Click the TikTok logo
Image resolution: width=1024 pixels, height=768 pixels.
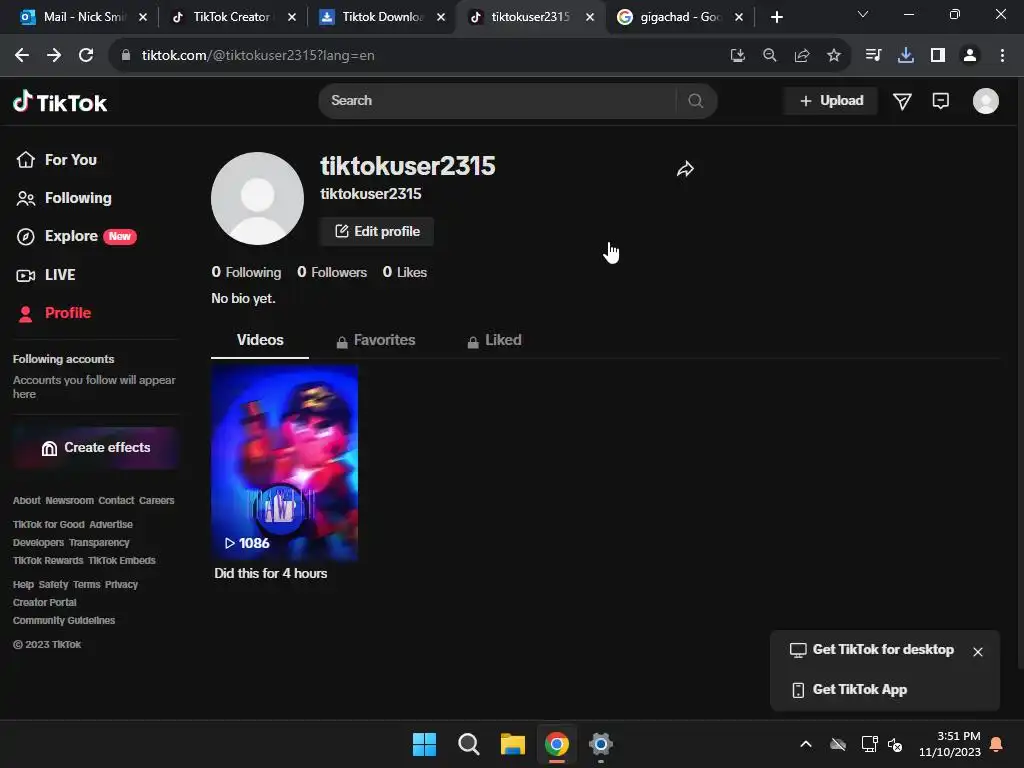point(60,102)
